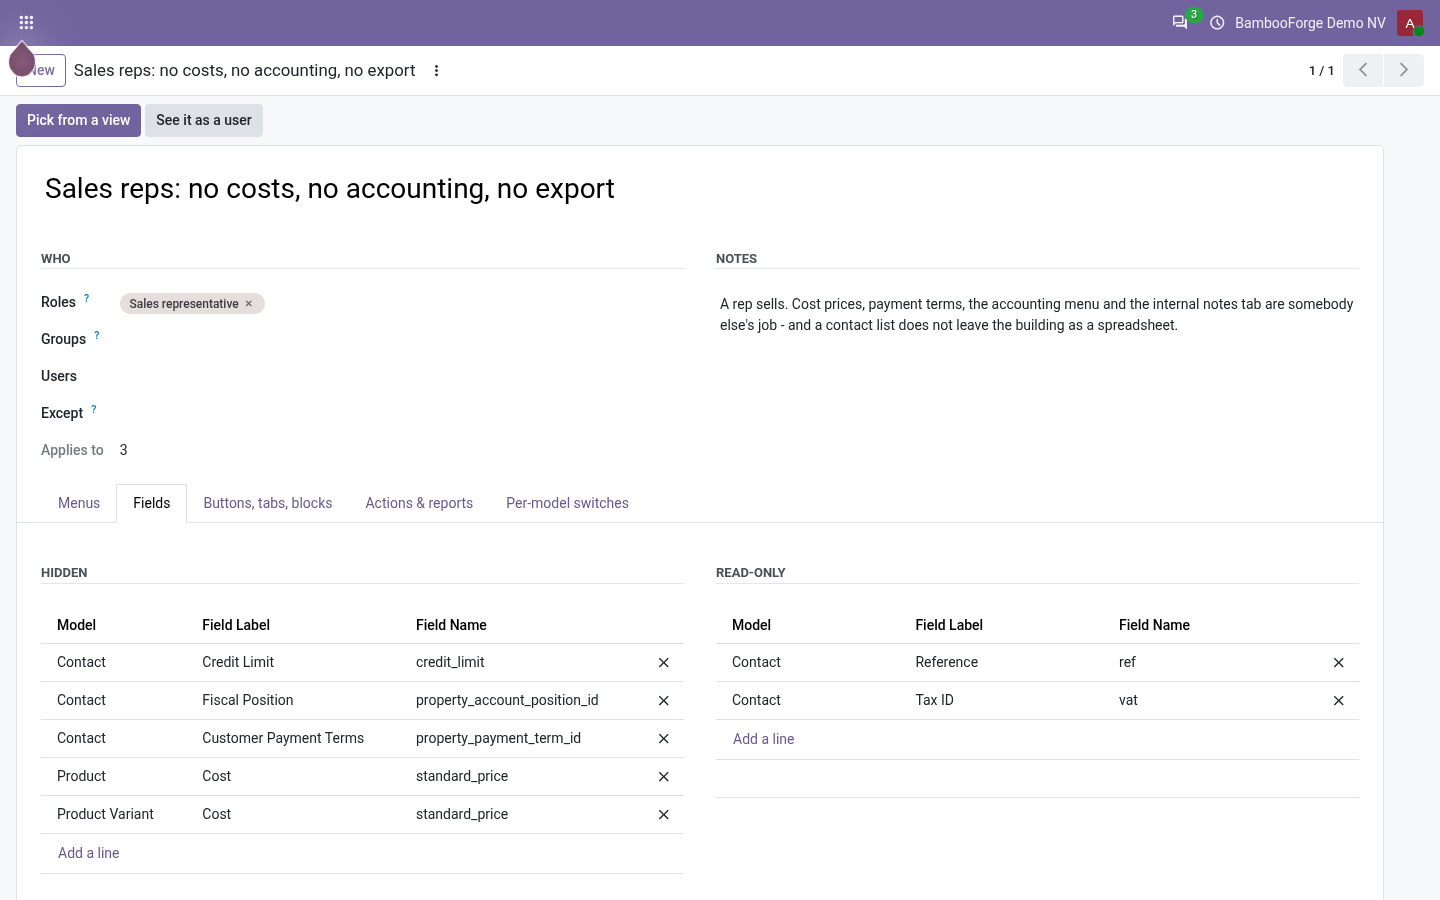Open the user avatar menu
Viewport: 1440px width, 900px height.
(1410, 22)
